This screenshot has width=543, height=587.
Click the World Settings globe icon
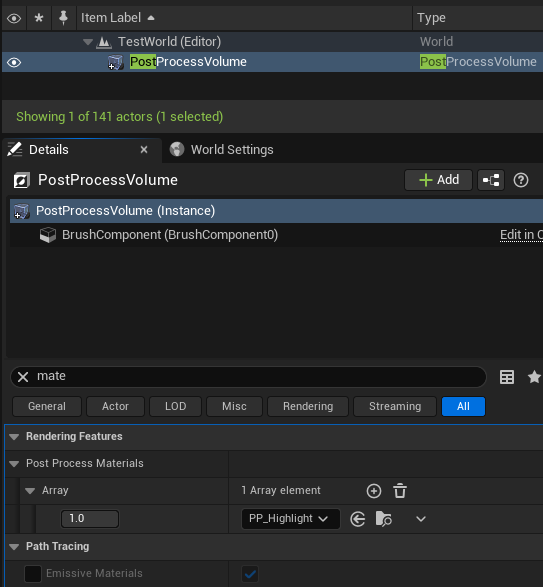[177, 150]
